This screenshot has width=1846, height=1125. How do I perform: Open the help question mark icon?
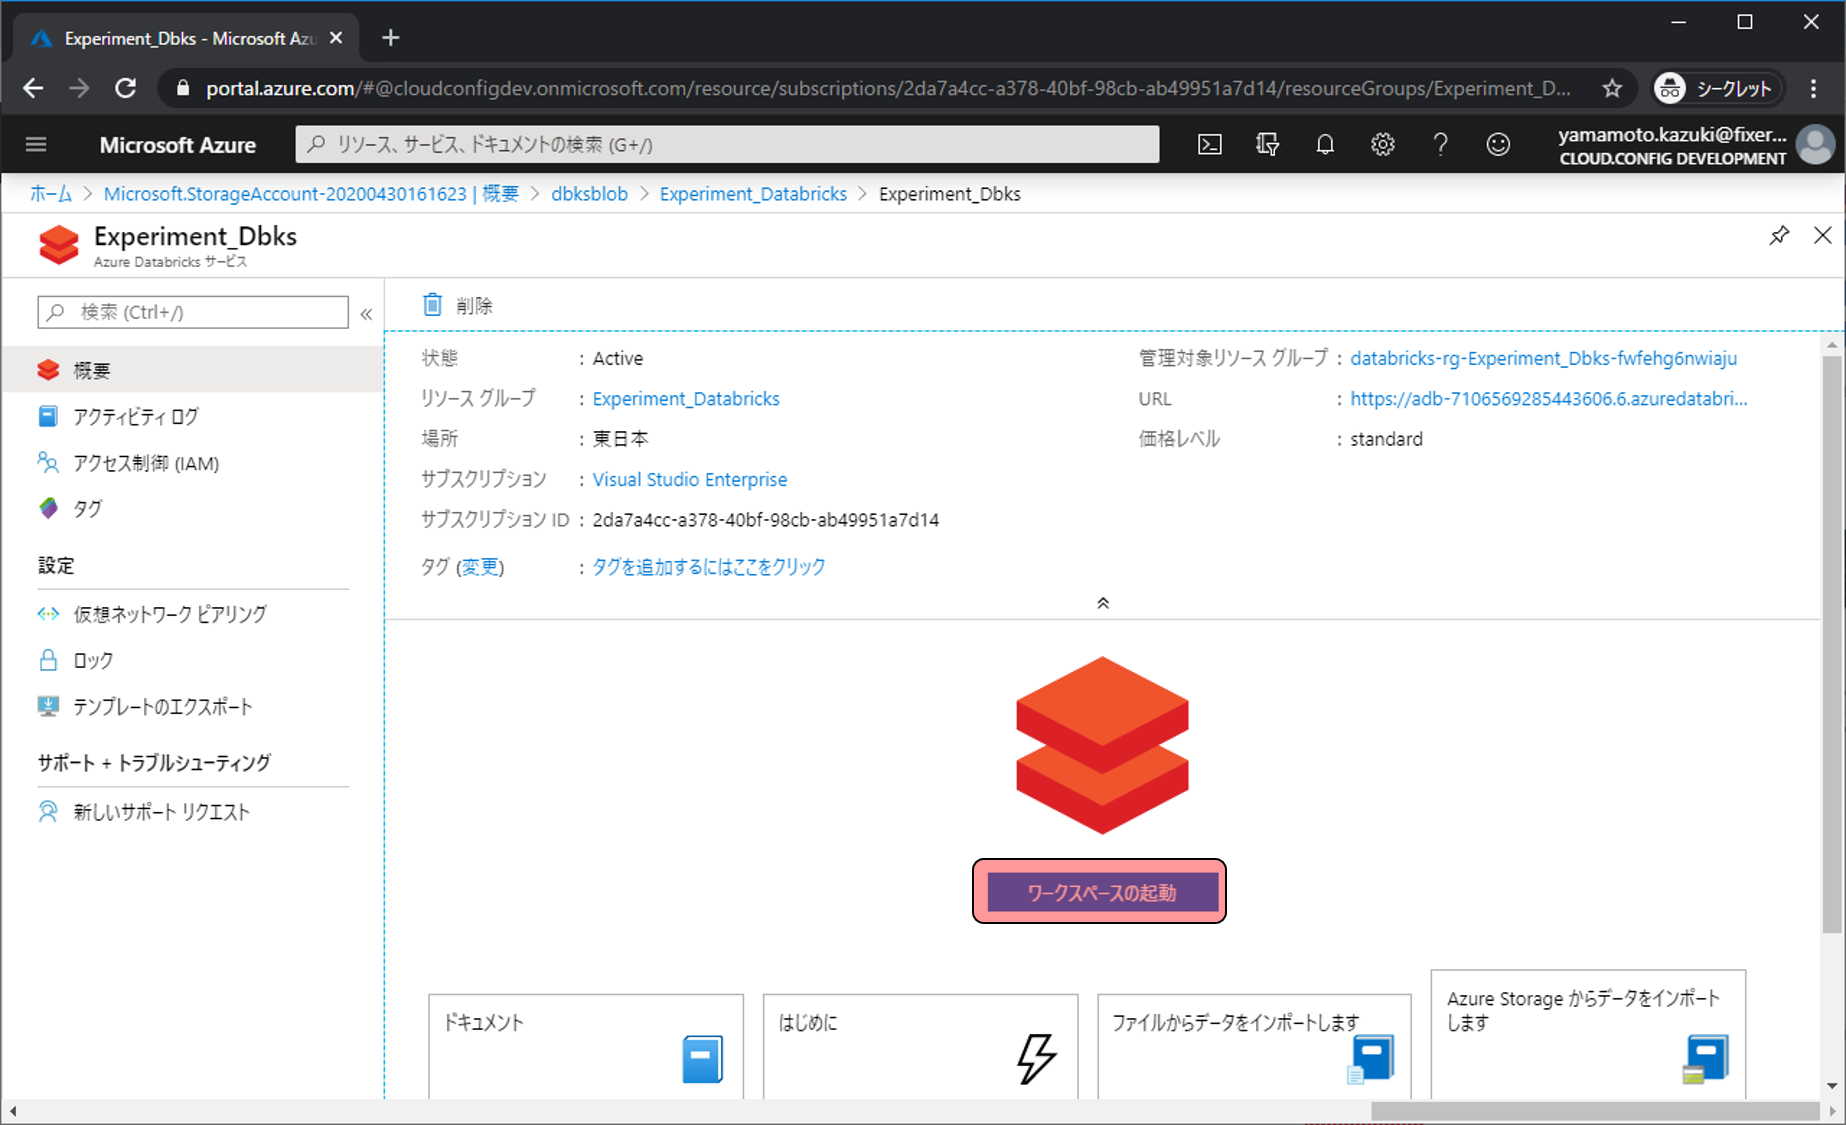(x=1440, y=145)
